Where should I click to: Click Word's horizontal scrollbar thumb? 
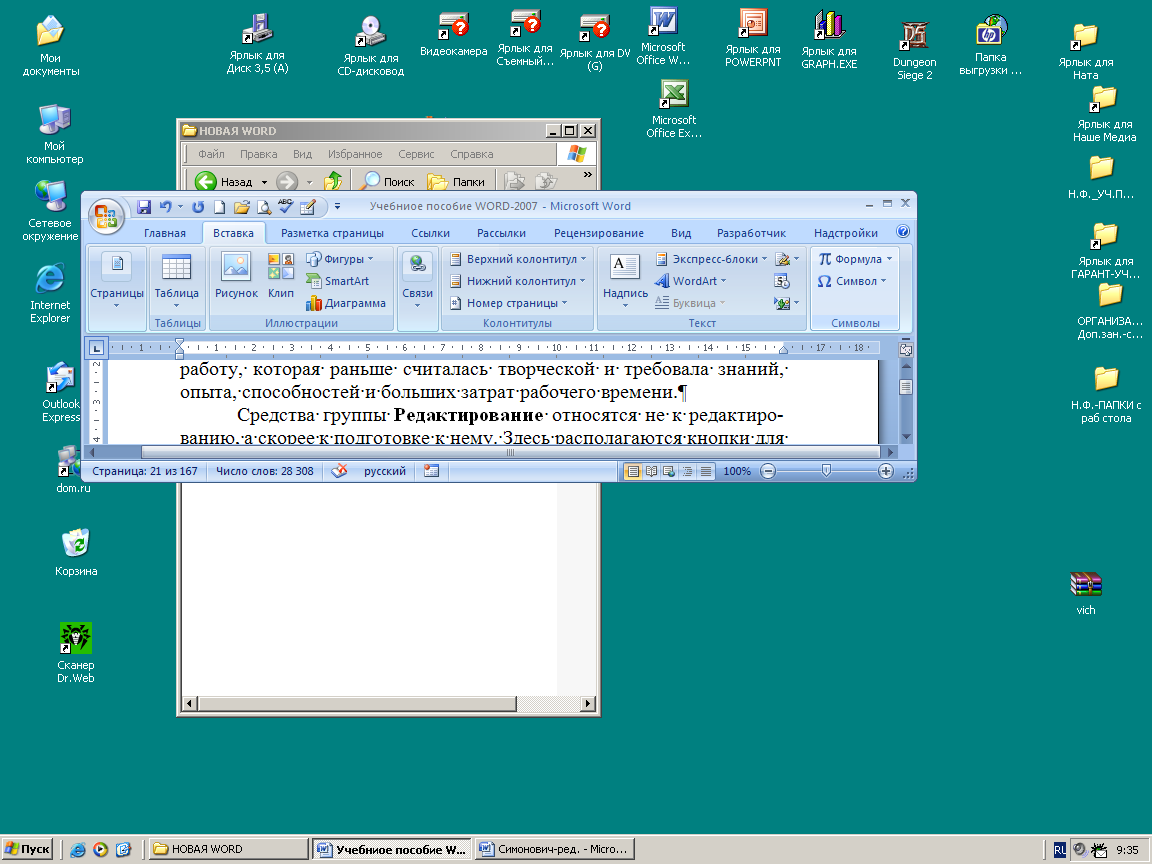[510, 453]
